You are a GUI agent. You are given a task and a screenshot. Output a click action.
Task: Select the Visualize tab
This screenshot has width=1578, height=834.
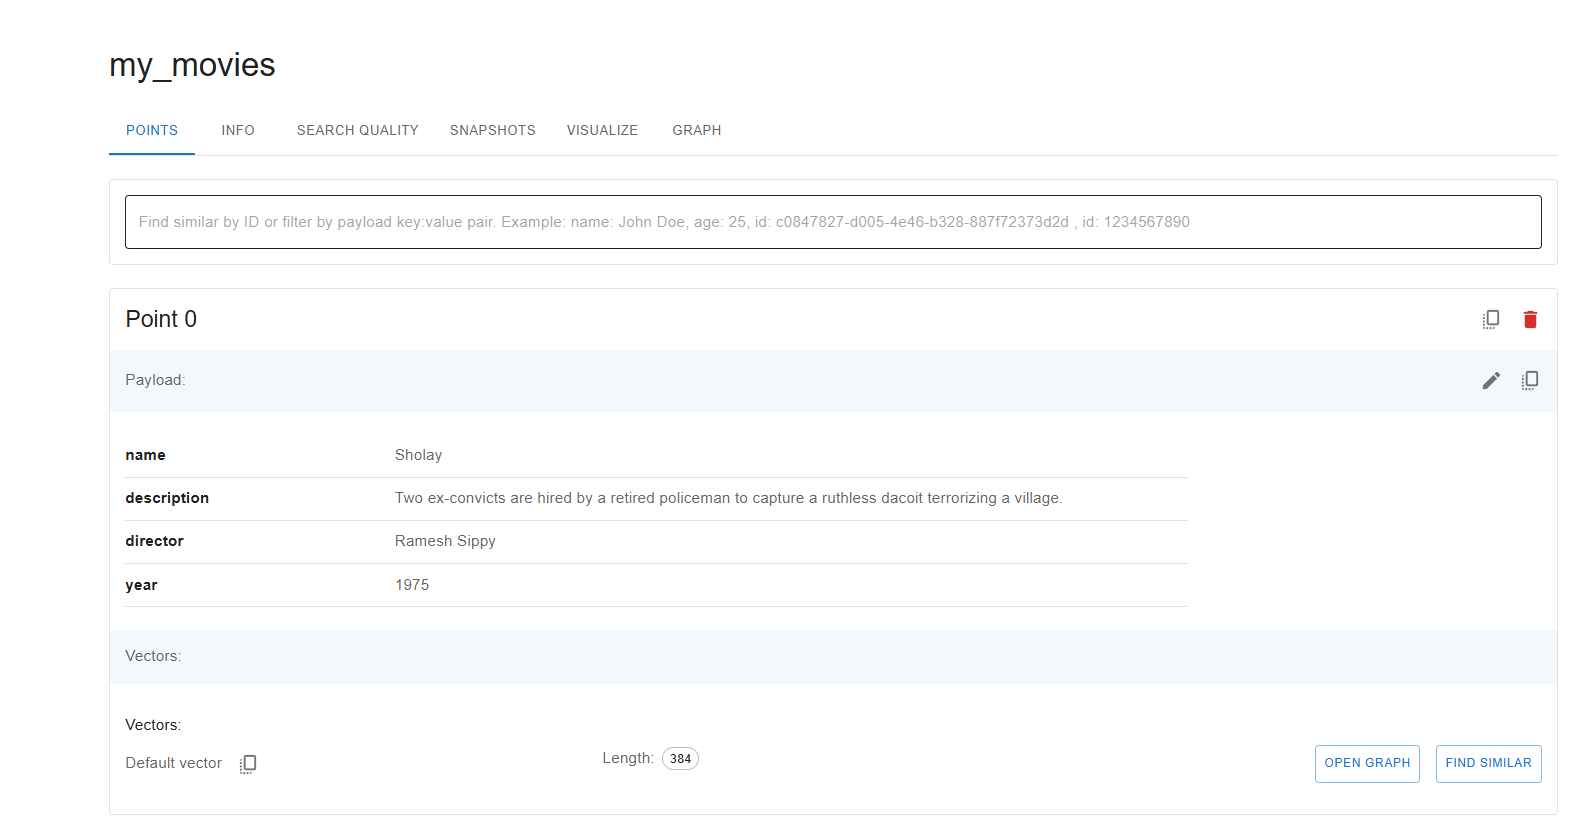[x=602, y=131]
